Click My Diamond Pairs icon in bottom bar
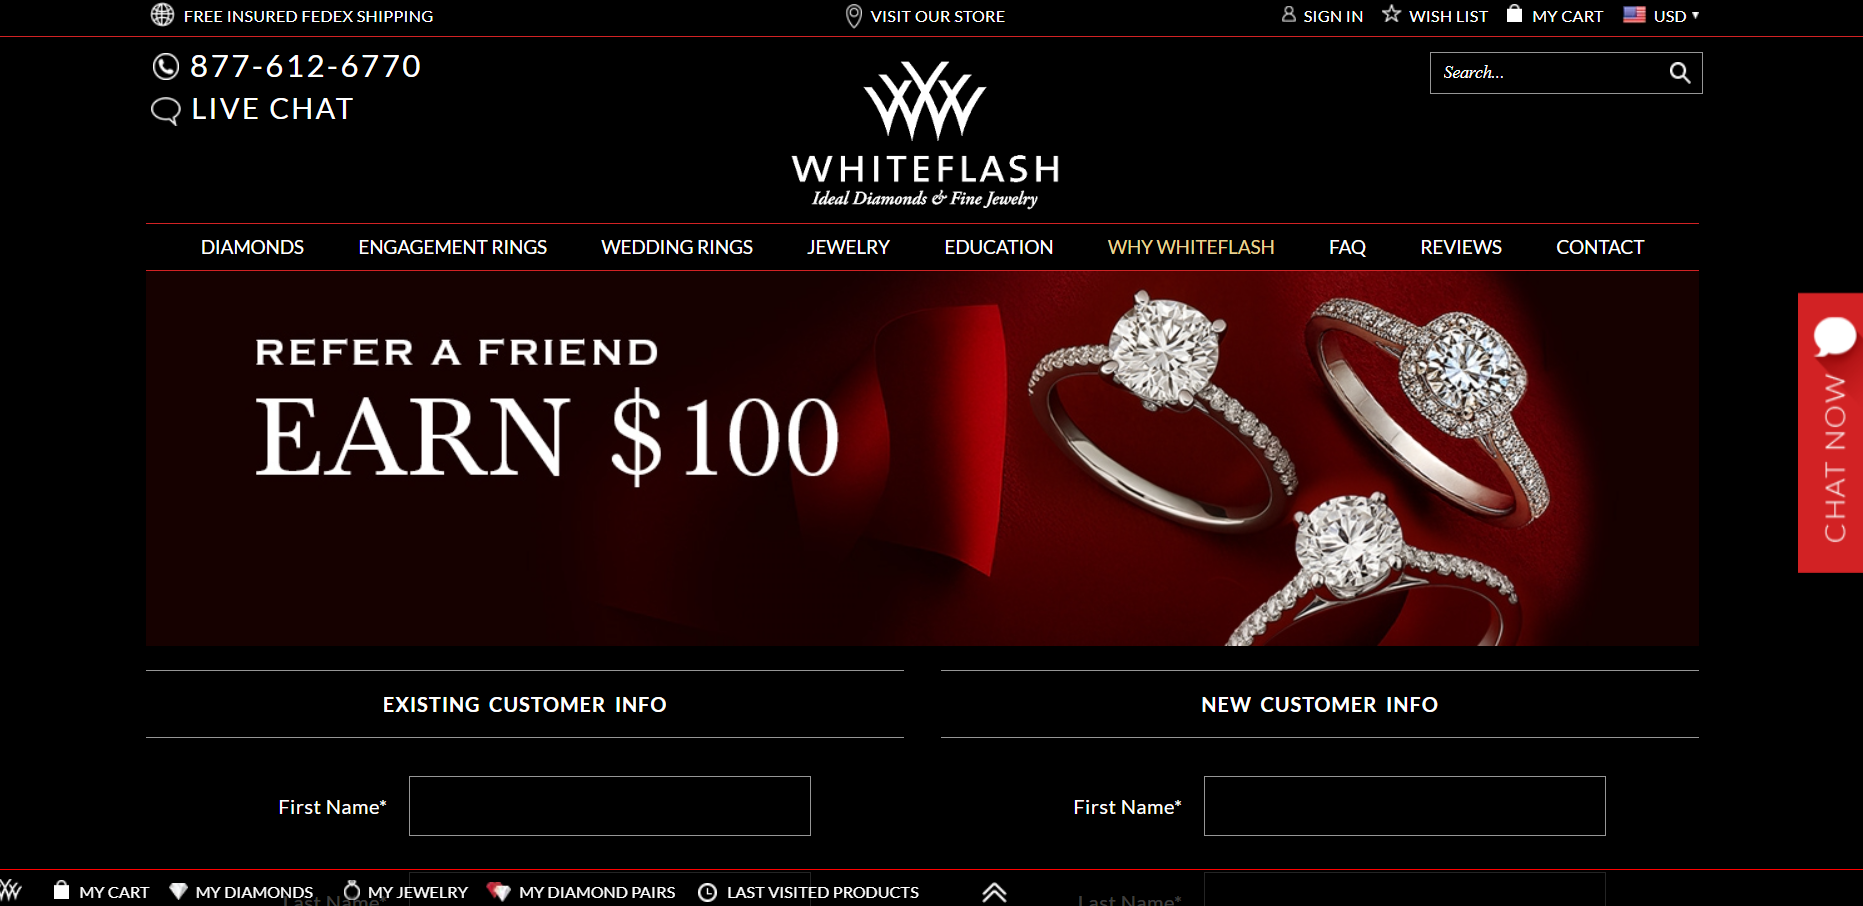 click(x=498, y=892)
